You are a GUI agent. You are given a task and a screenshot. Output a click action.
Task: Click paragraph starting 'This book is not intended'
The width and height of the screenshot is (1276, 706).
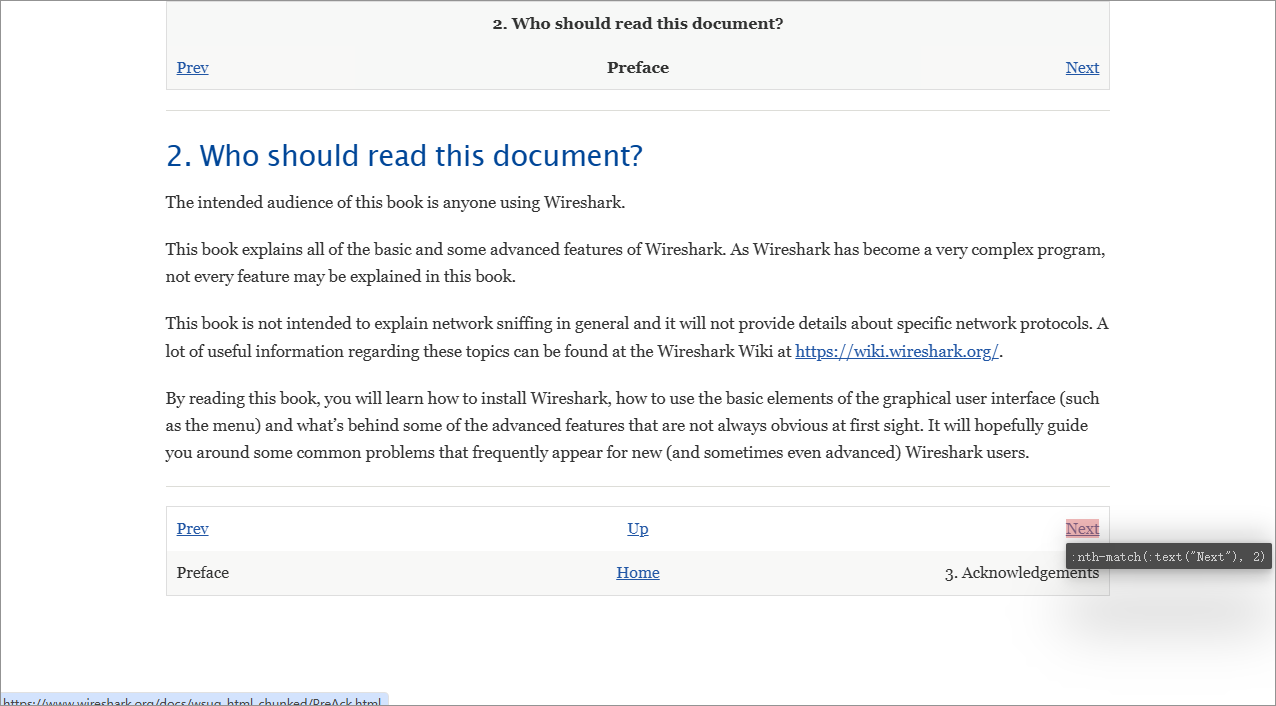pyautogui.click(x=637, y=338)
